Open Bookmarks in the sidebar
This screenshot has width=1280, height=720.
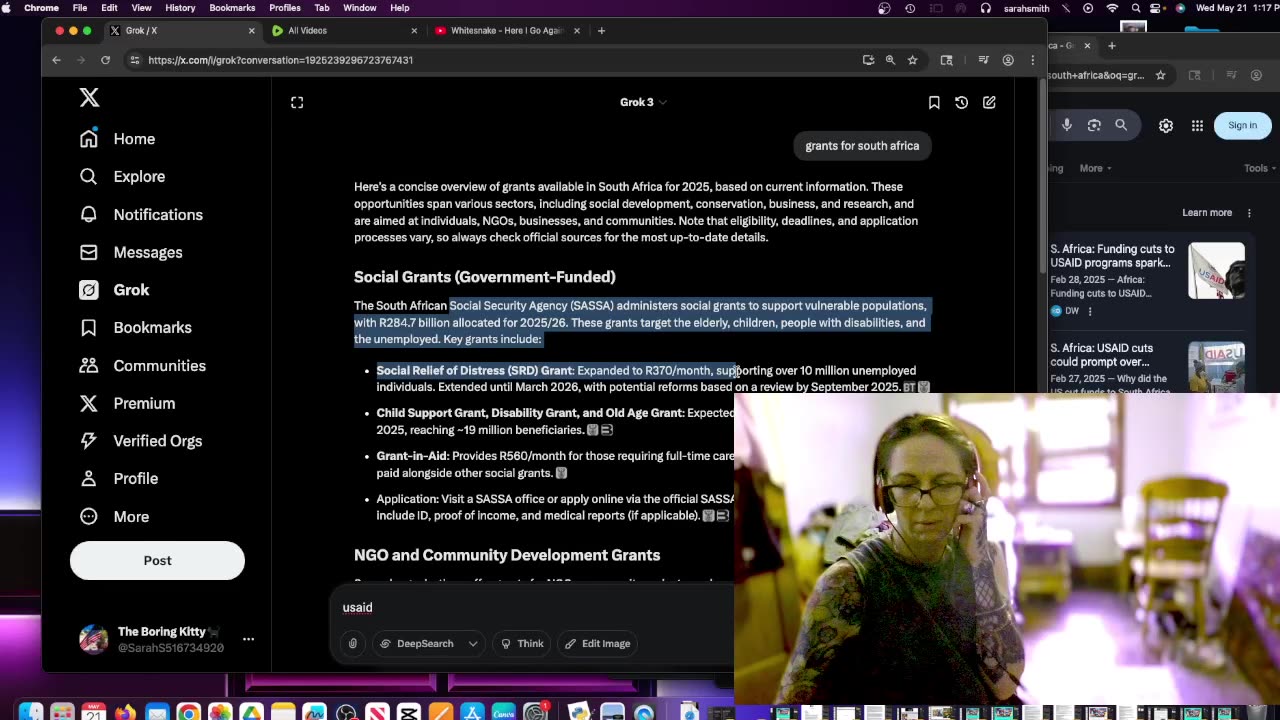click(x=135, y=327)
